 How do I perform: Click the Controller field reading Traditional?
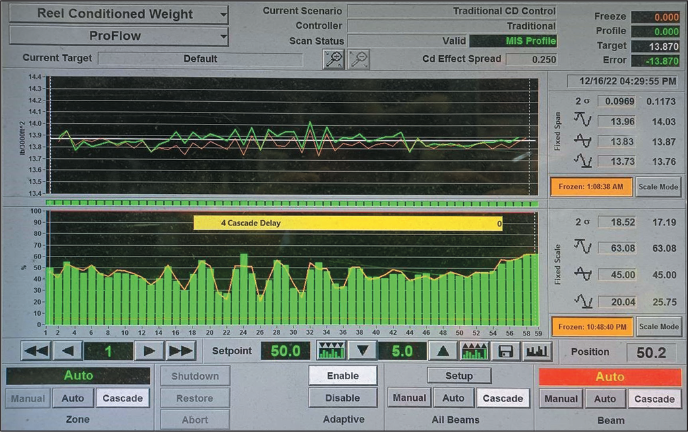tap(452, 26)
